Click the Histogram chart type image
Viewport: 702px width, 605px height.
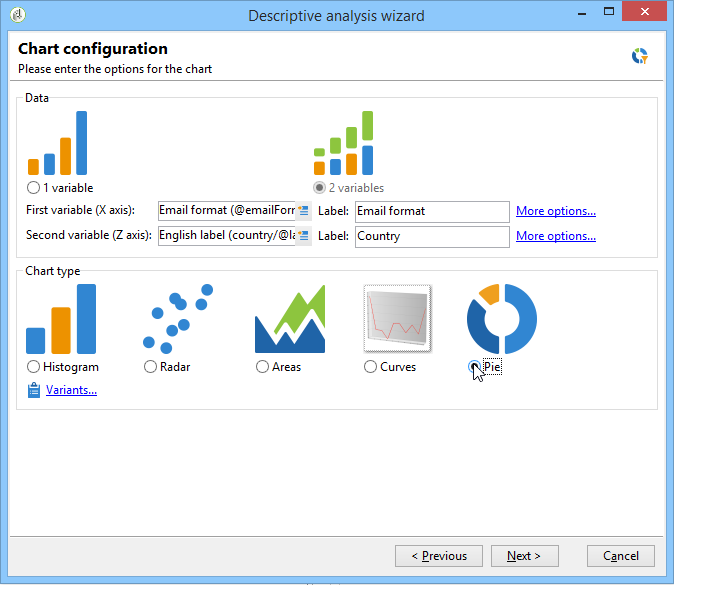(61, 319)
